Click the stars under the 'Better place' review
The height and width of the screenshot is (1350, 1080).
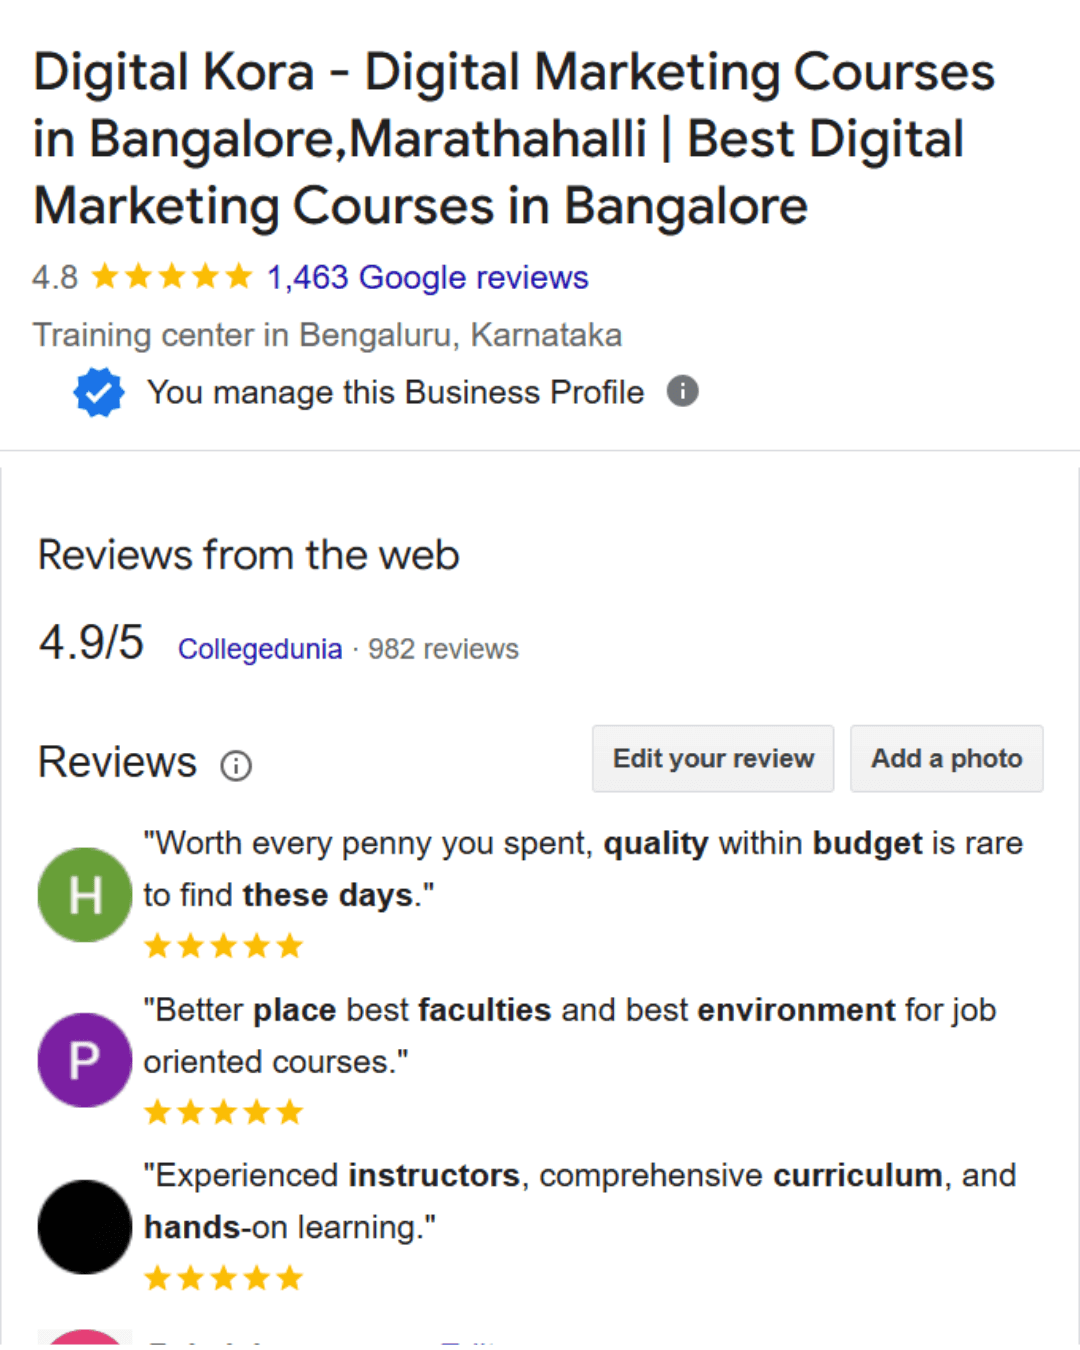pyautogui.click(x=223, y=1112)
